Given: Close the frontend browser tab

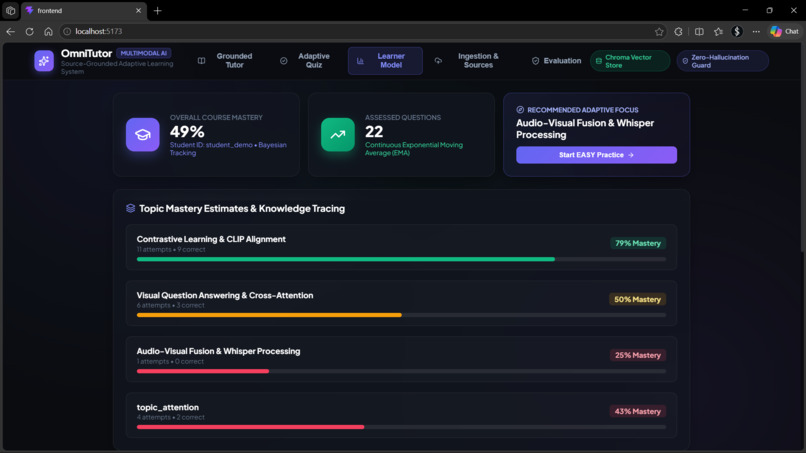Looking at the screenshot, I should (138, 10).
